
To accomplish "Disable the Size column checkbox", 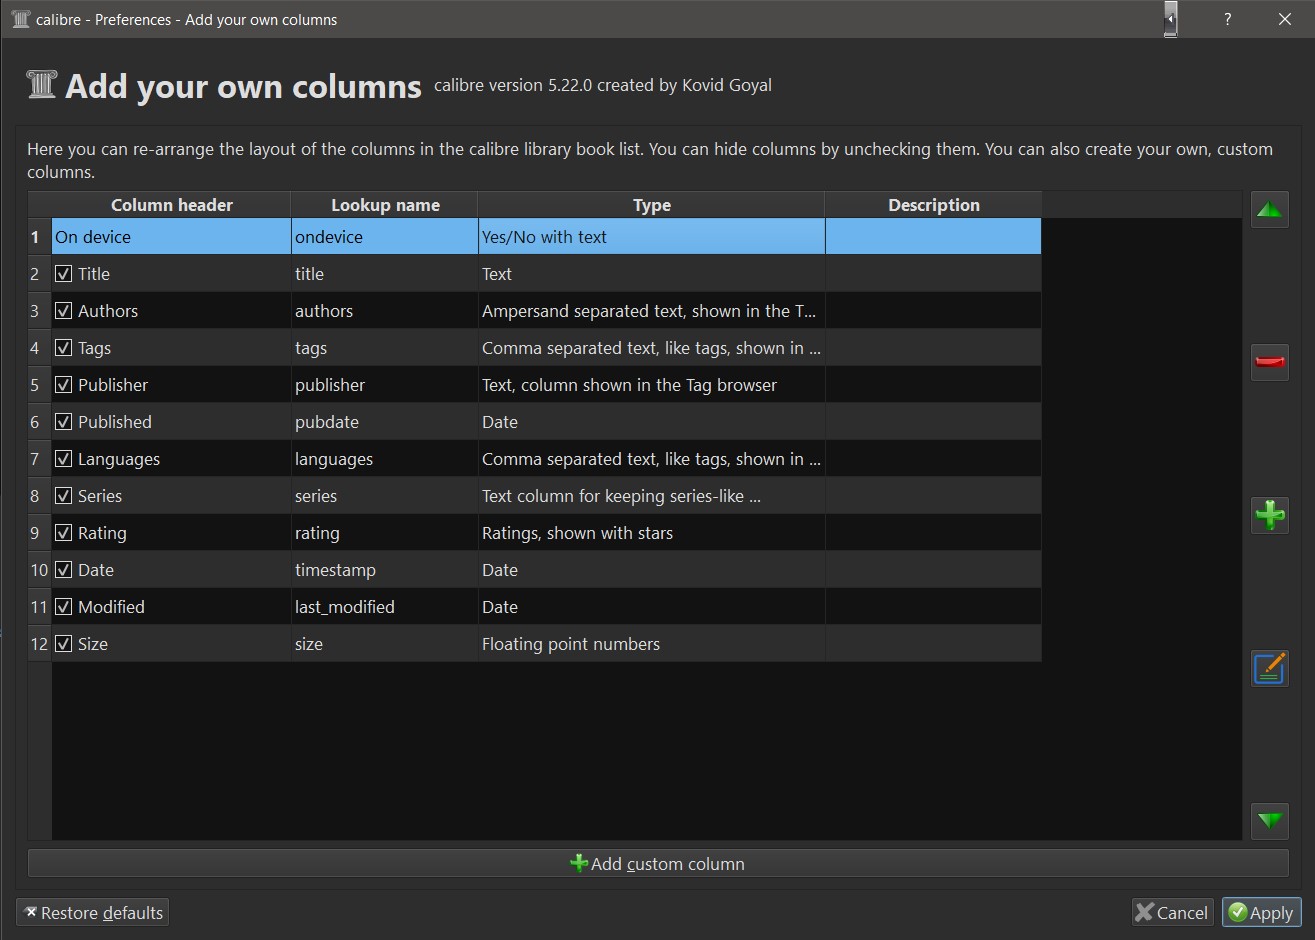I will point(64,644).
